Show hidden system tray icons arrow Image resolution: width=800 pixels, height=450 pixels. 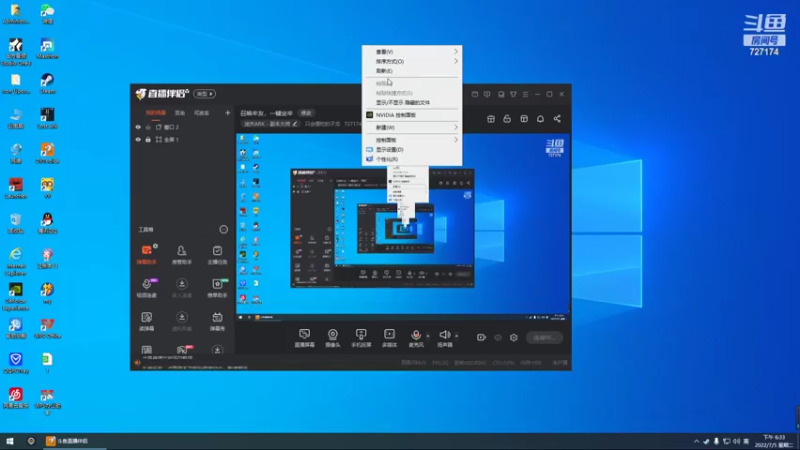[x=696, y=441]
